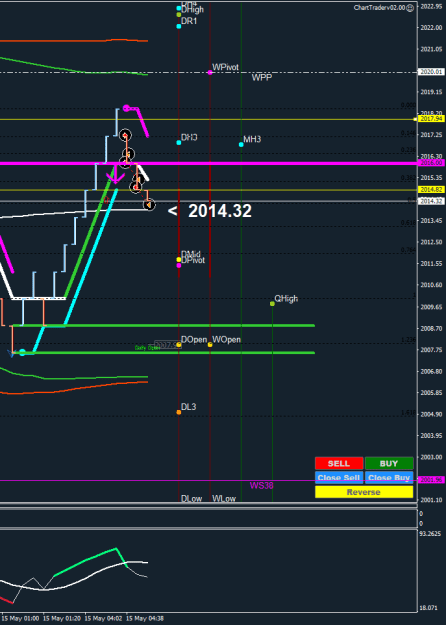Screen dimensions: 446x625
Task: Click the 2014.32 current price text
Action: (220, 211)
